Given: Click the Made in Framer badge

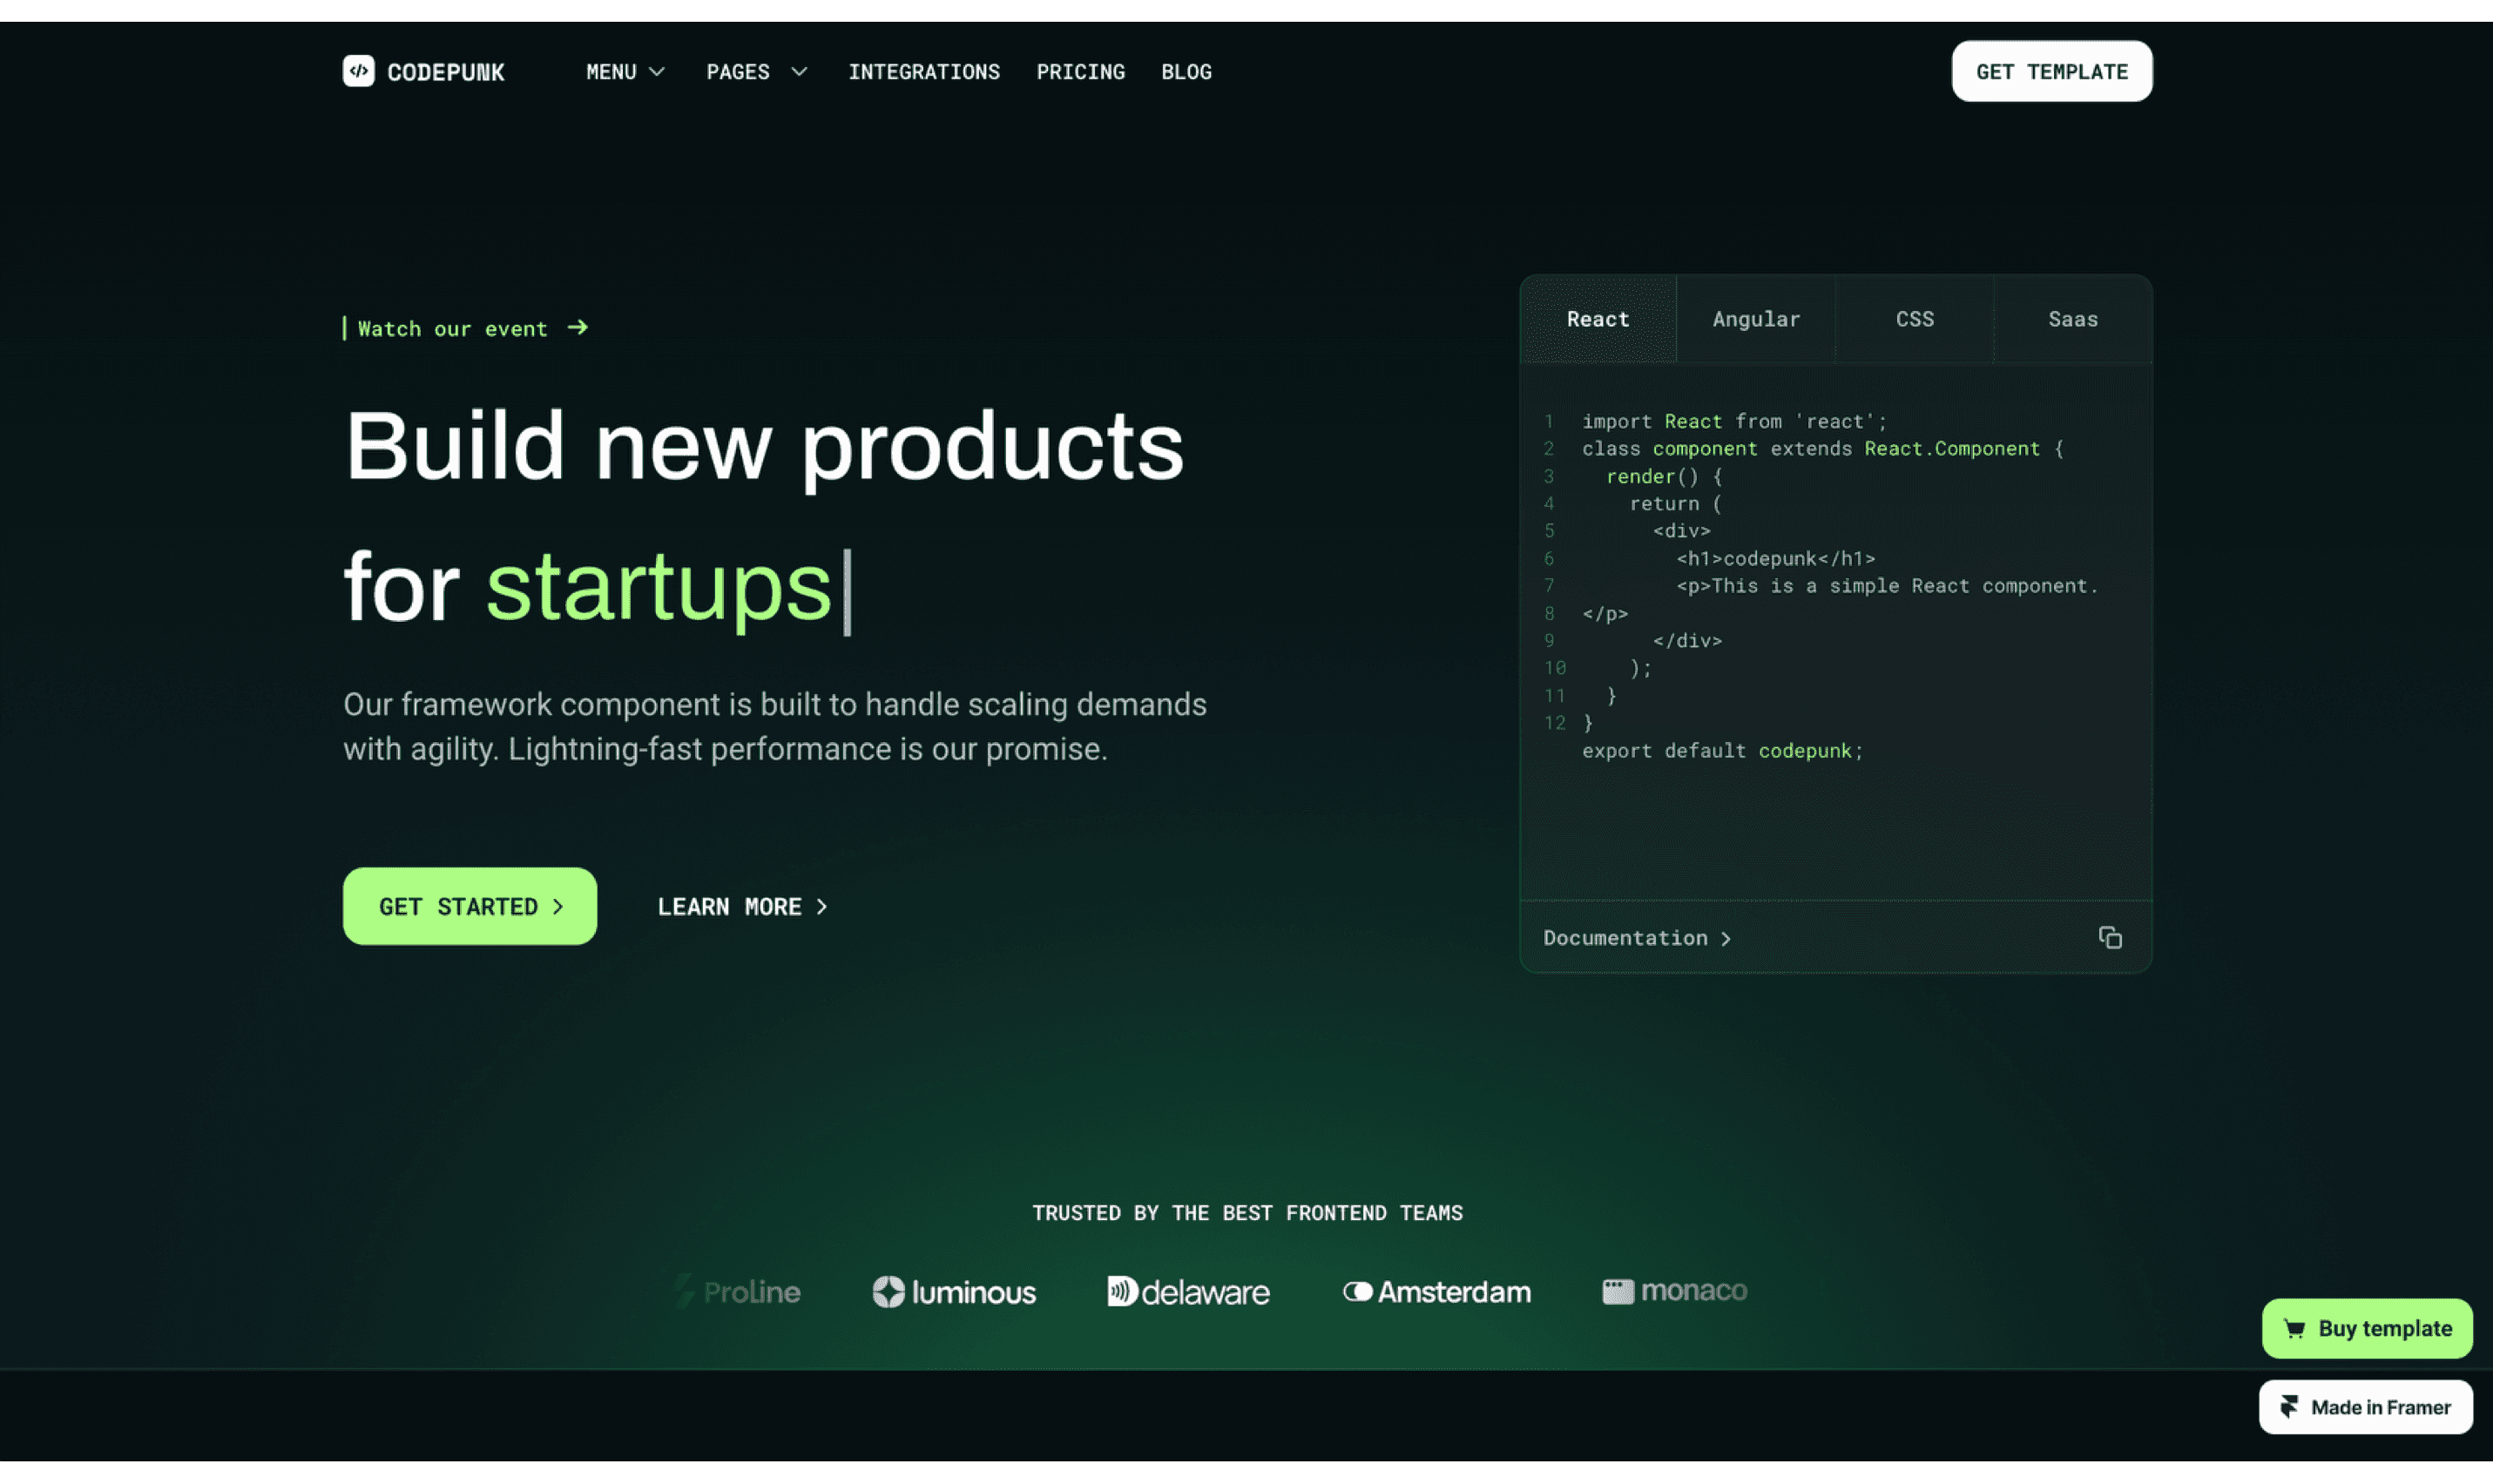Looking at the screenshot, I should tap(2365, 1407).
